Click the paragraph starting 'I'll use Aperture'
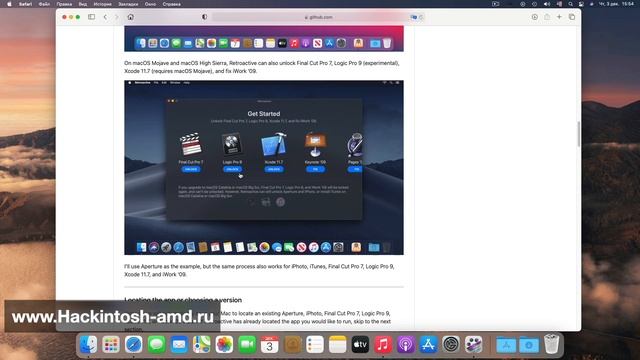The height and width of the screenshot is (360, 640). (x=259, y=270)
